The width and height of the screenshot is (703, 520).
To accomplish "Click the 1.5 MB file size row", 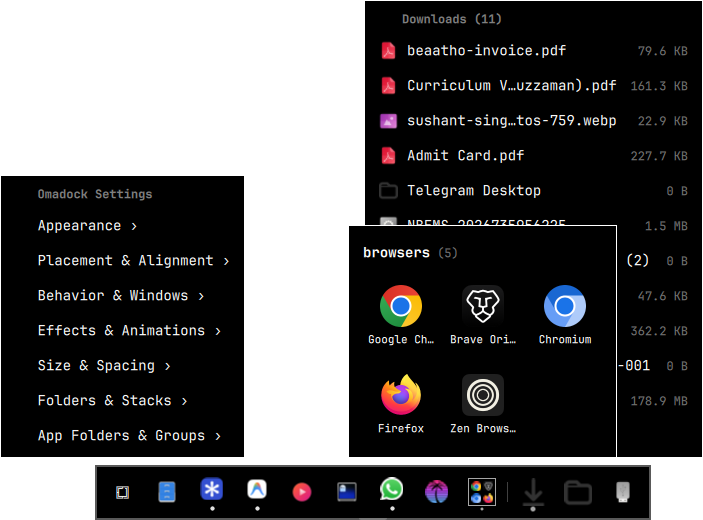I will click(x=666, y=226).
